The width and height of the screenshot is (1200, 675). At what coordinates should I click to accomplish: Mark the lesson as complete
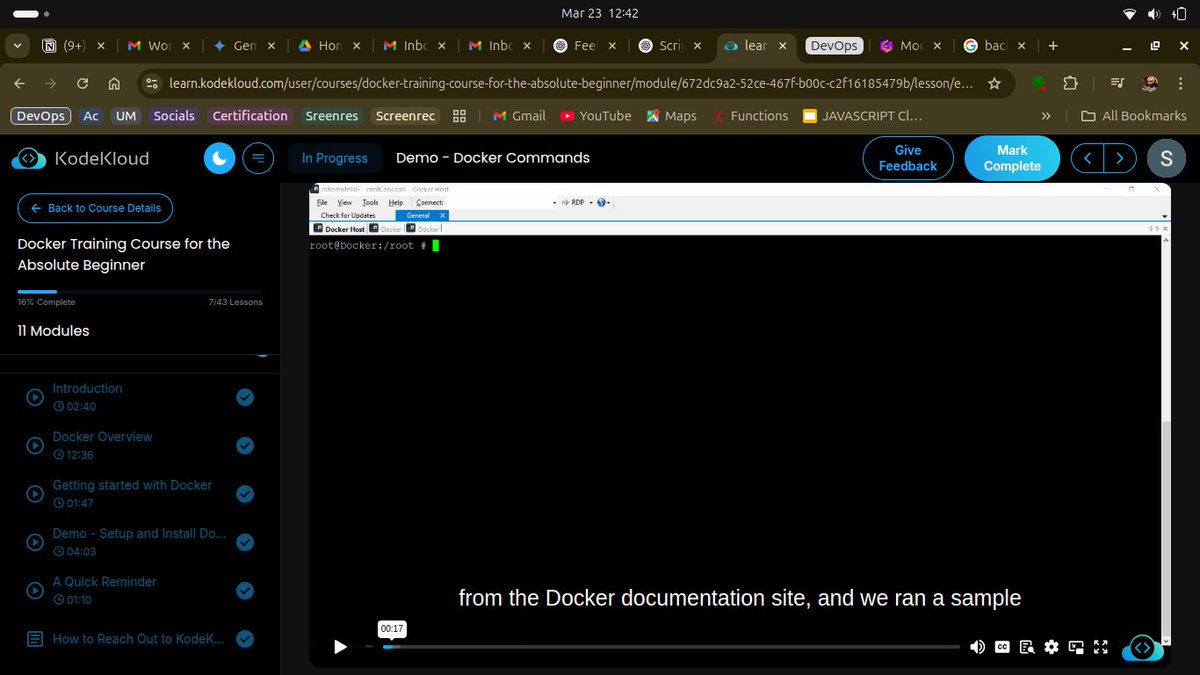click(1012, 158)
